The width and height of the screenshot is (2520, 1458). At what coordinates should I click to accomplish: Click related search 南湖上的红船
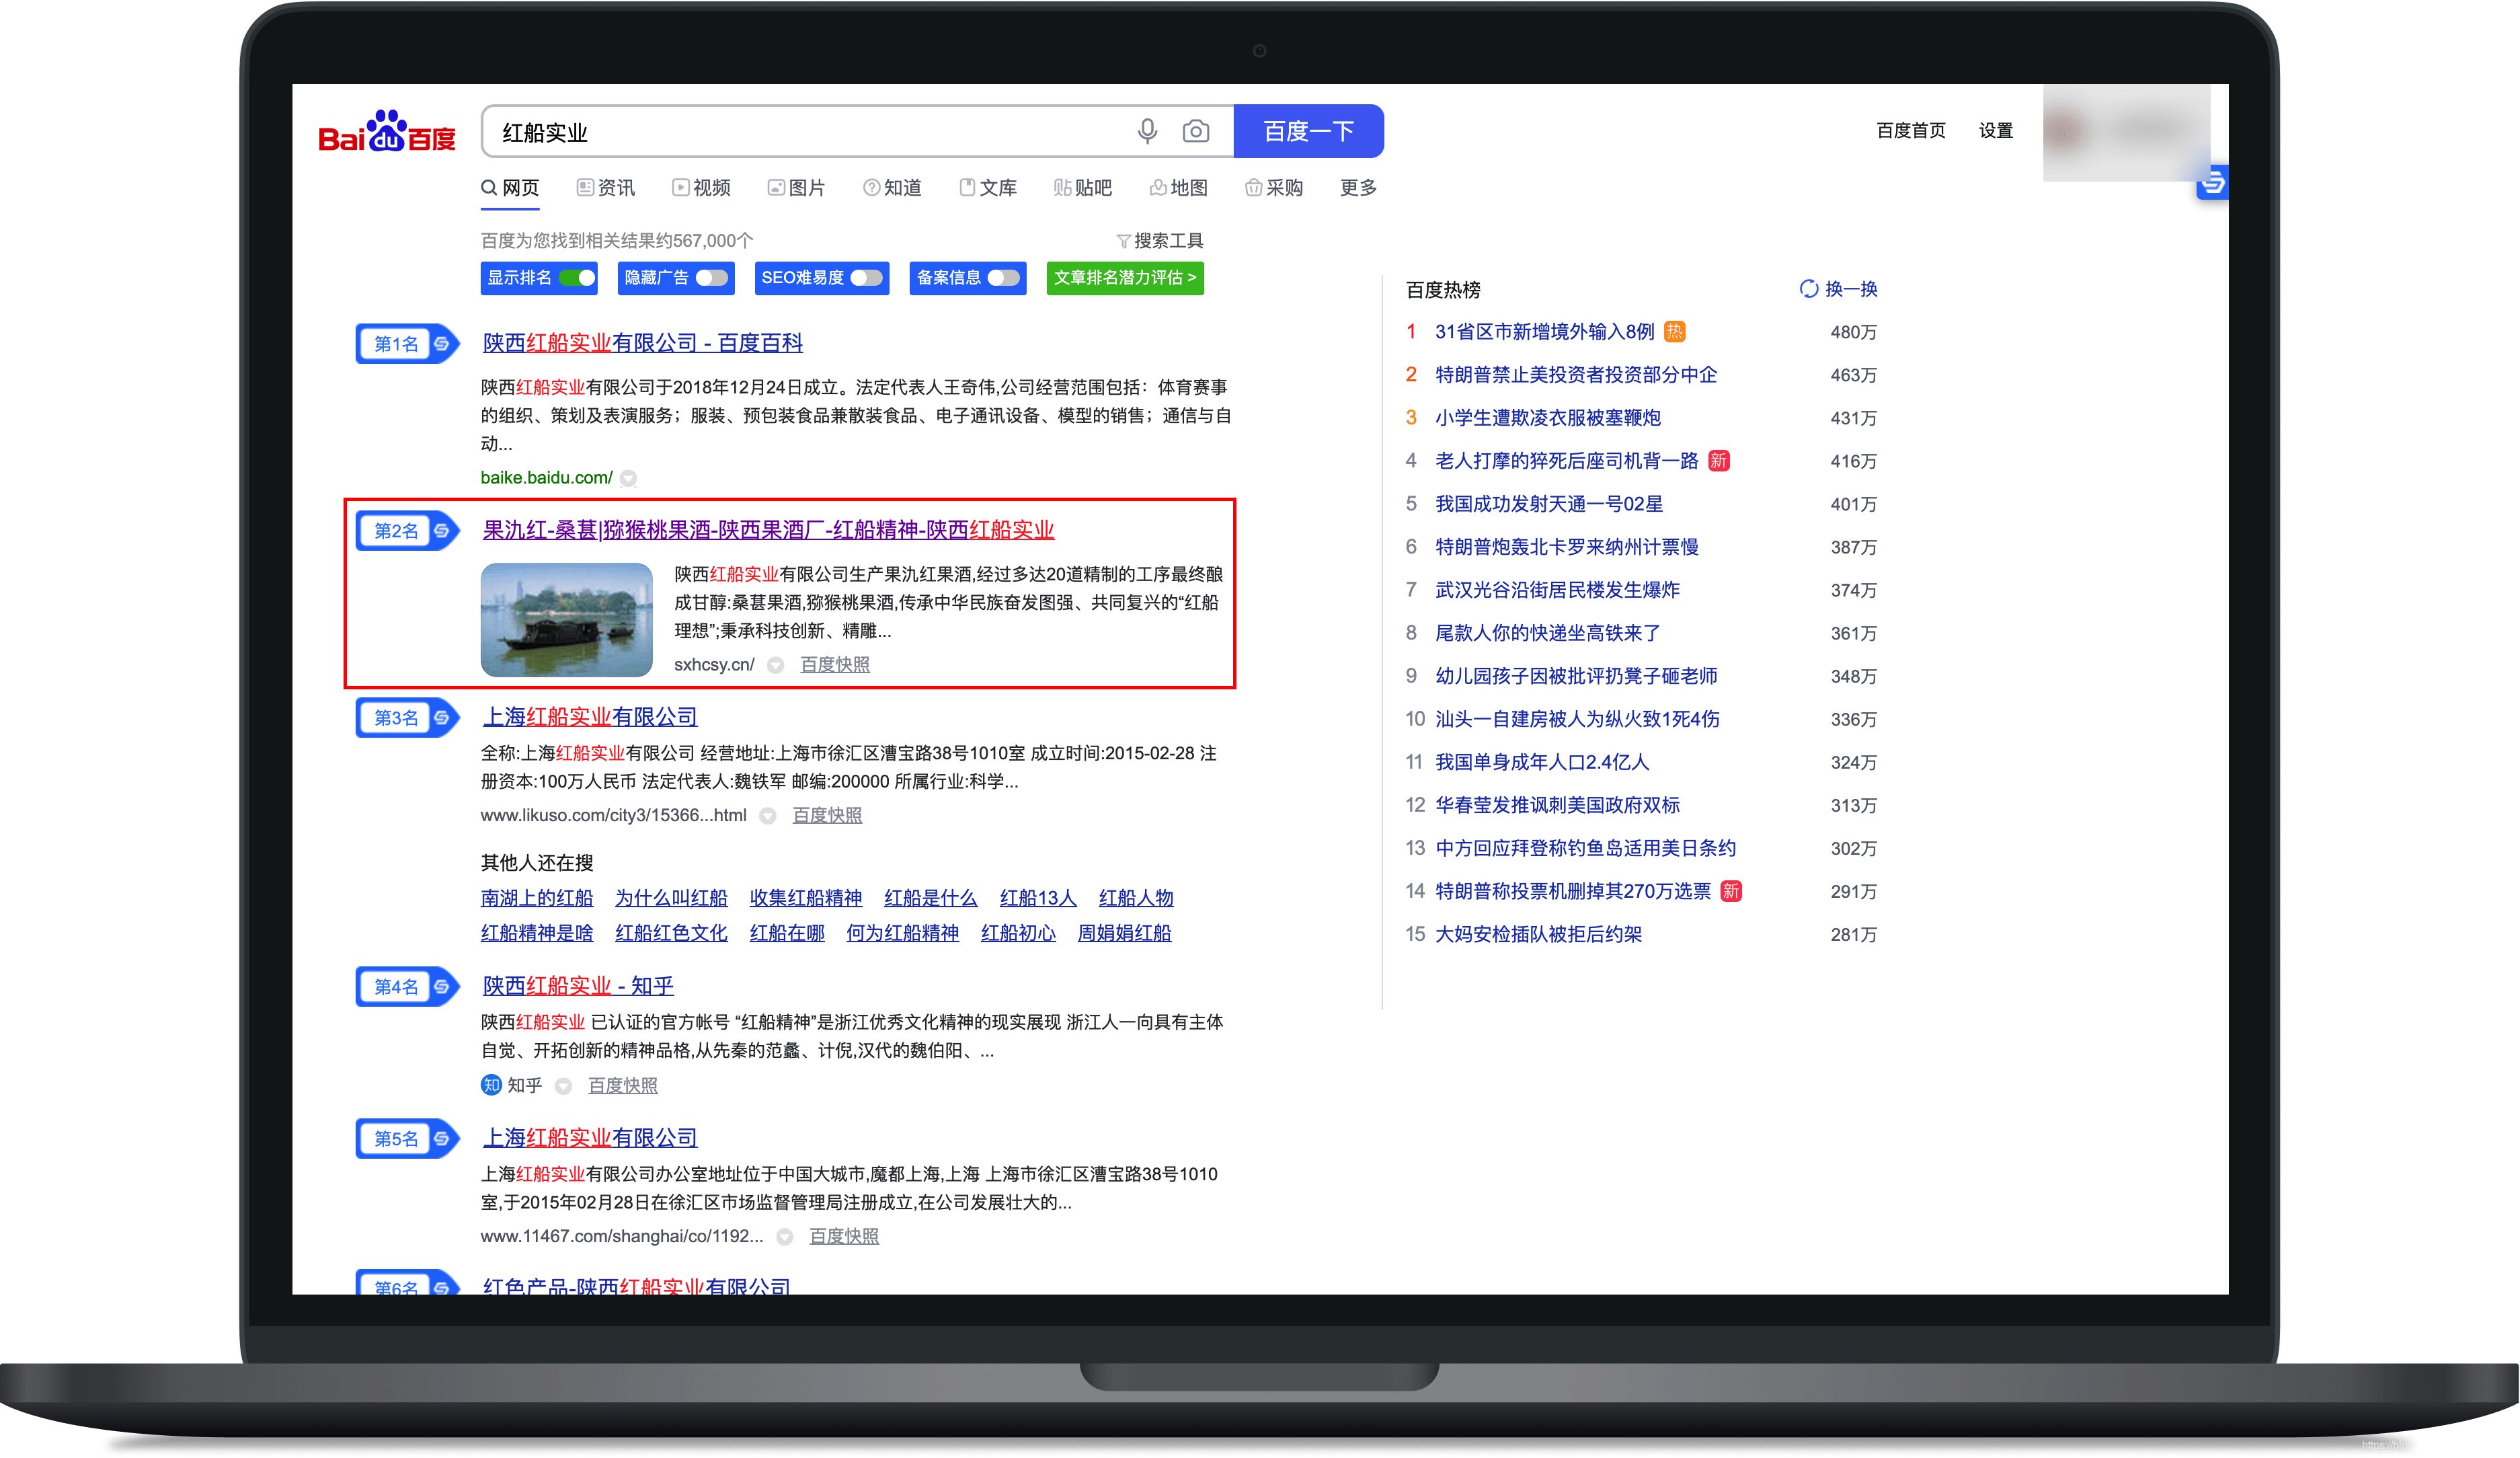click(x=537, y=899)
